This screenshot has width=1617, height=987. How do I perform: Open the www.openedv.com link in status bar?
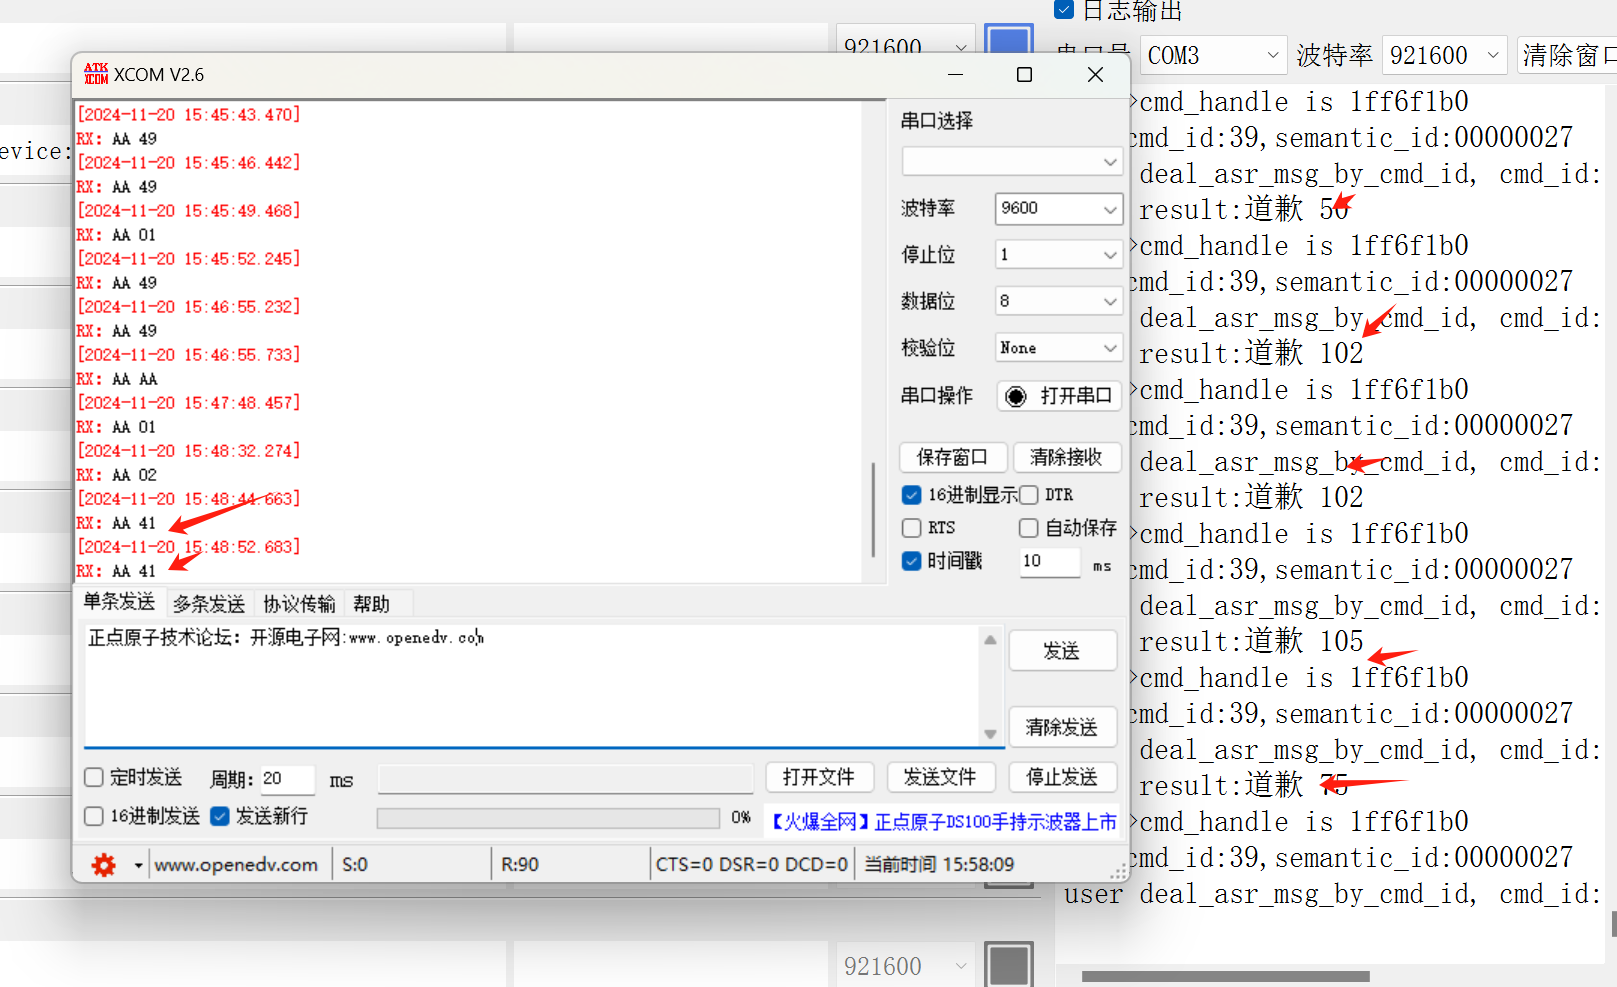click(x=237, y=864)
